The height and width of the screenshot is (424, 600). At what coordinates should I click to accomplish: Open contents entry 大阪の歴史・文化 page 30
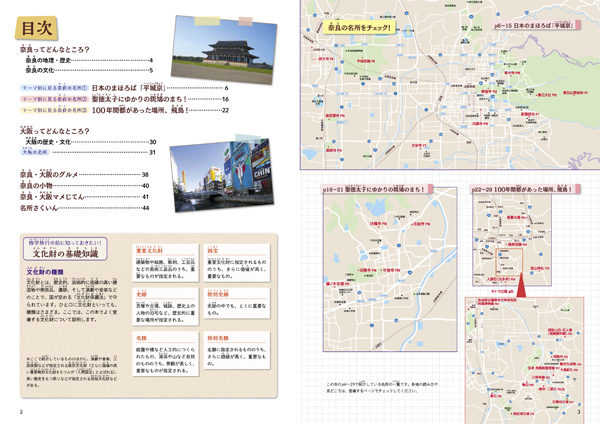pyautogui.click(x=91, y=142)
